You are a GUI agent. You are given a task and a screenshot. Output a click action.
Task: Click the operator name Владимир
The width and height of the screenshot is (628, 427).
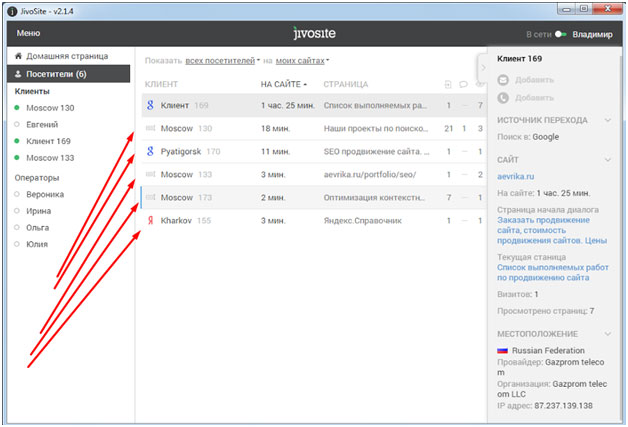coord(592,34)
